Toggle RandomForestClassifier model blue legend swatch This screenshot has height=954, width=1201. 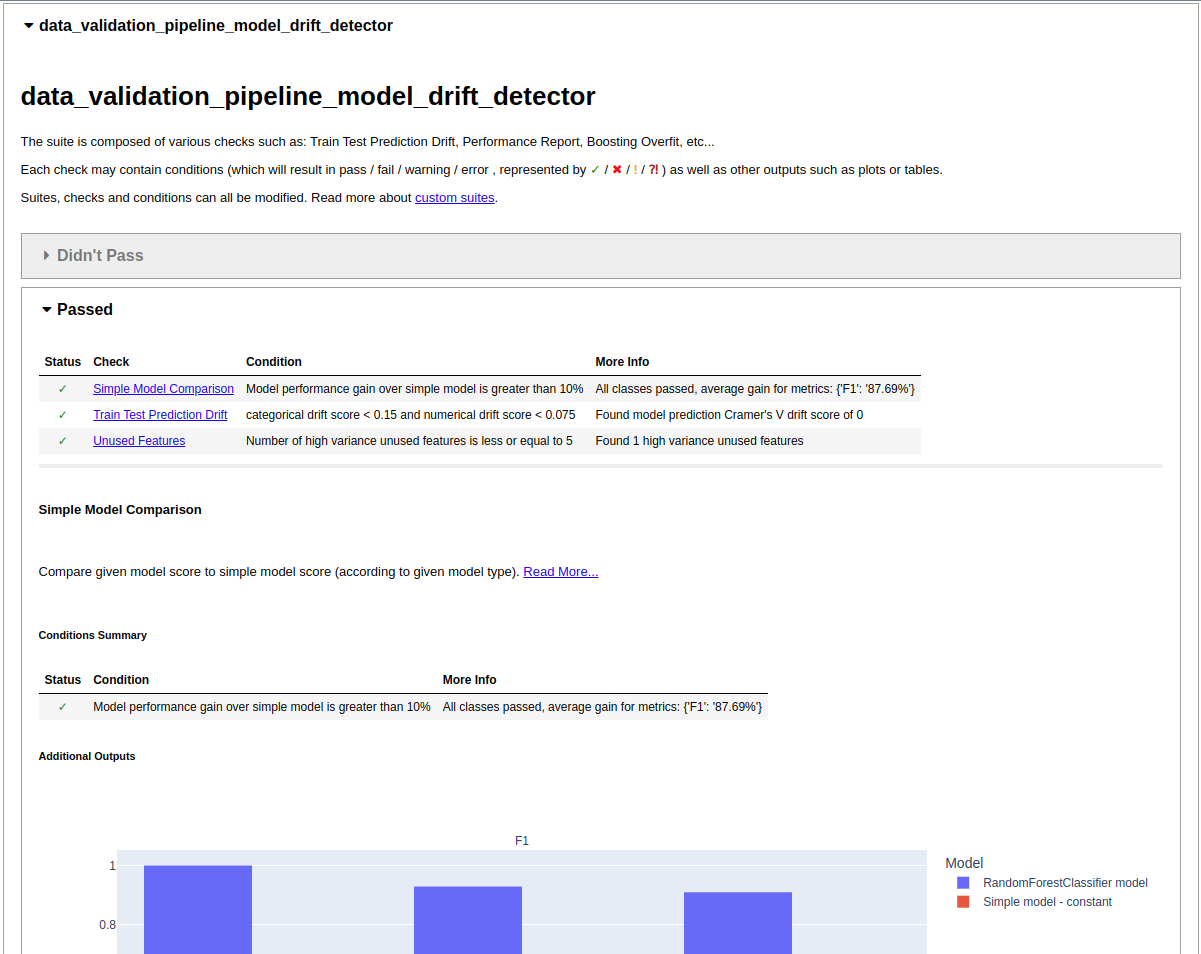tap(963, 883)
